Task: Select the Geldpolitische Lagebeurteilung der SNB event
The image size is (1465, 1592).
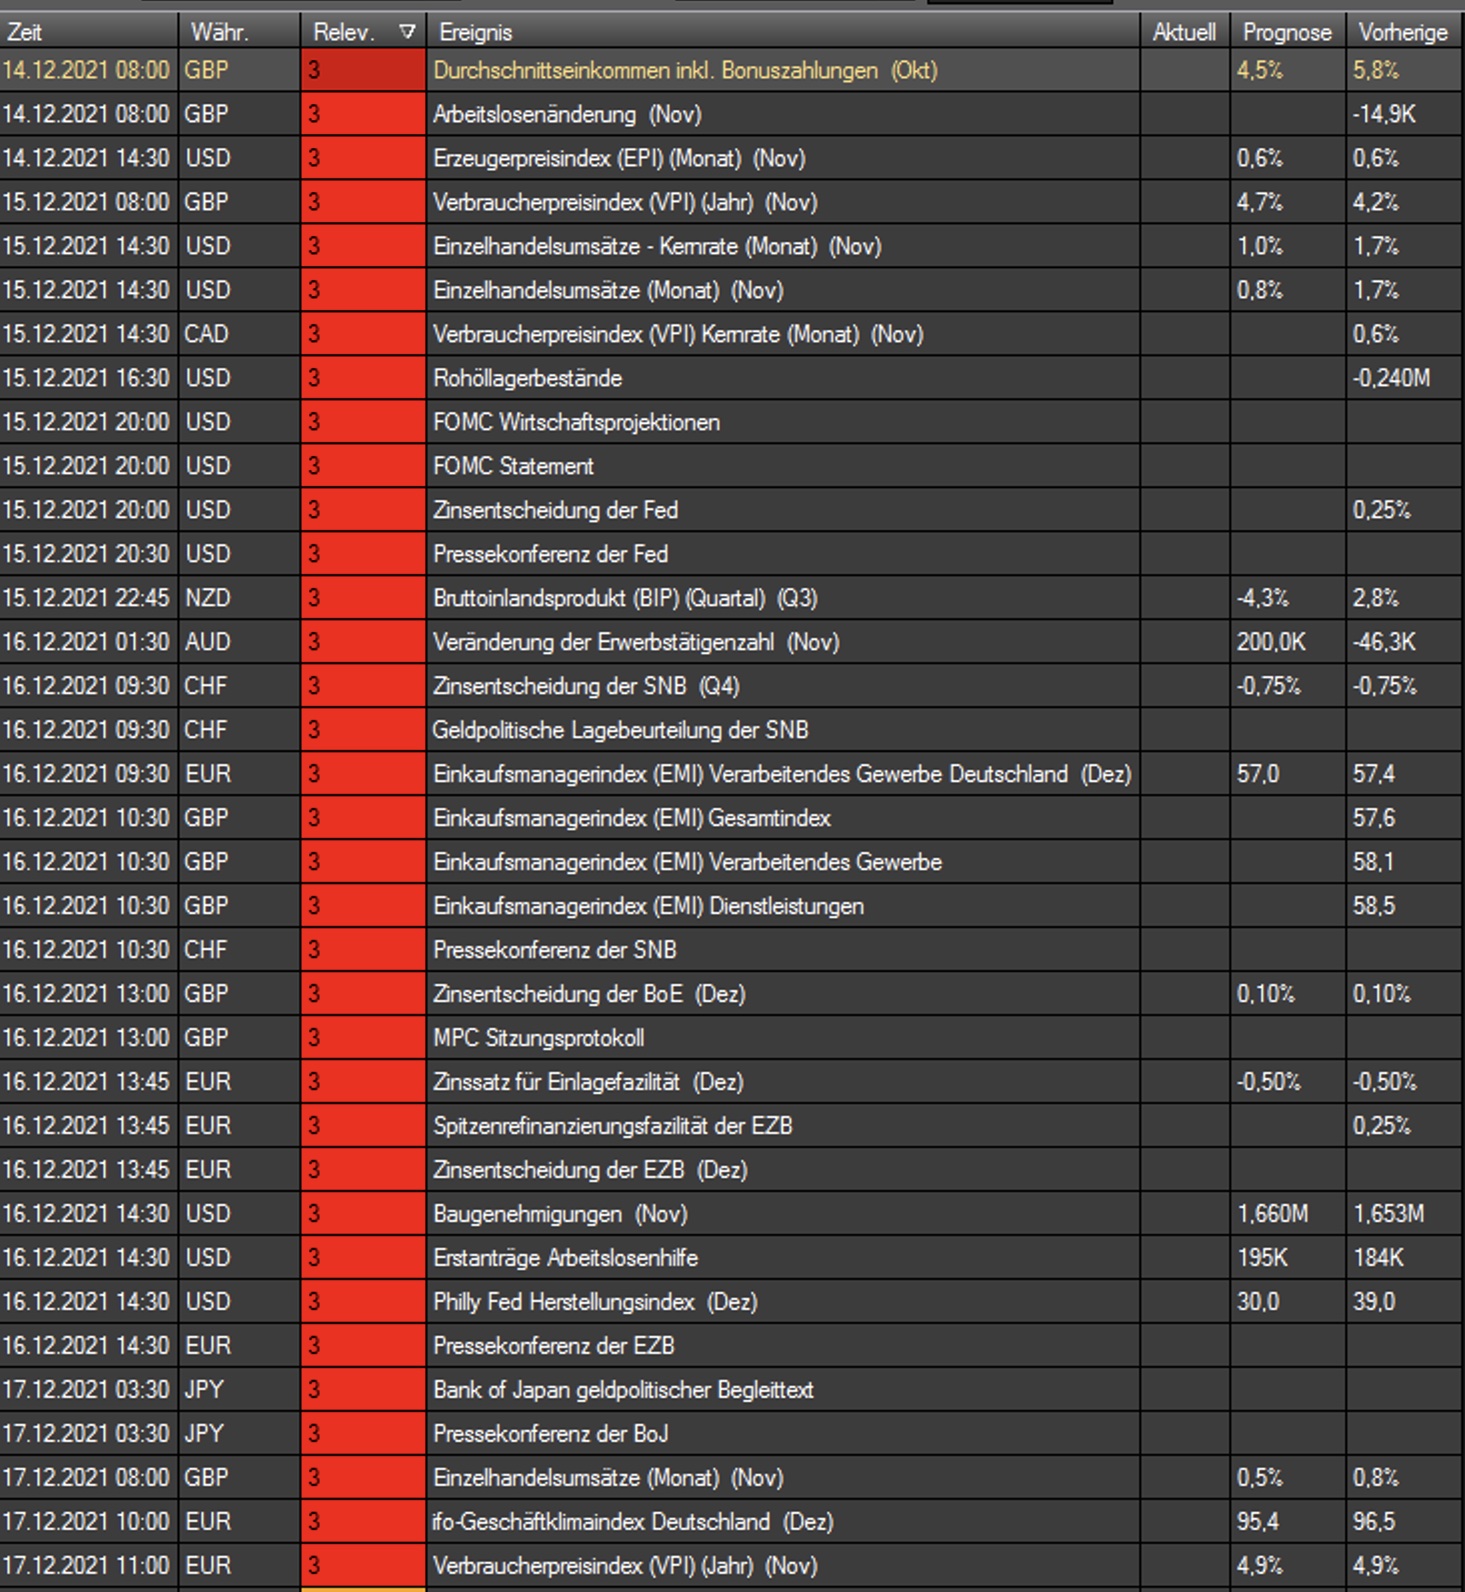Action: coord(620,730)
